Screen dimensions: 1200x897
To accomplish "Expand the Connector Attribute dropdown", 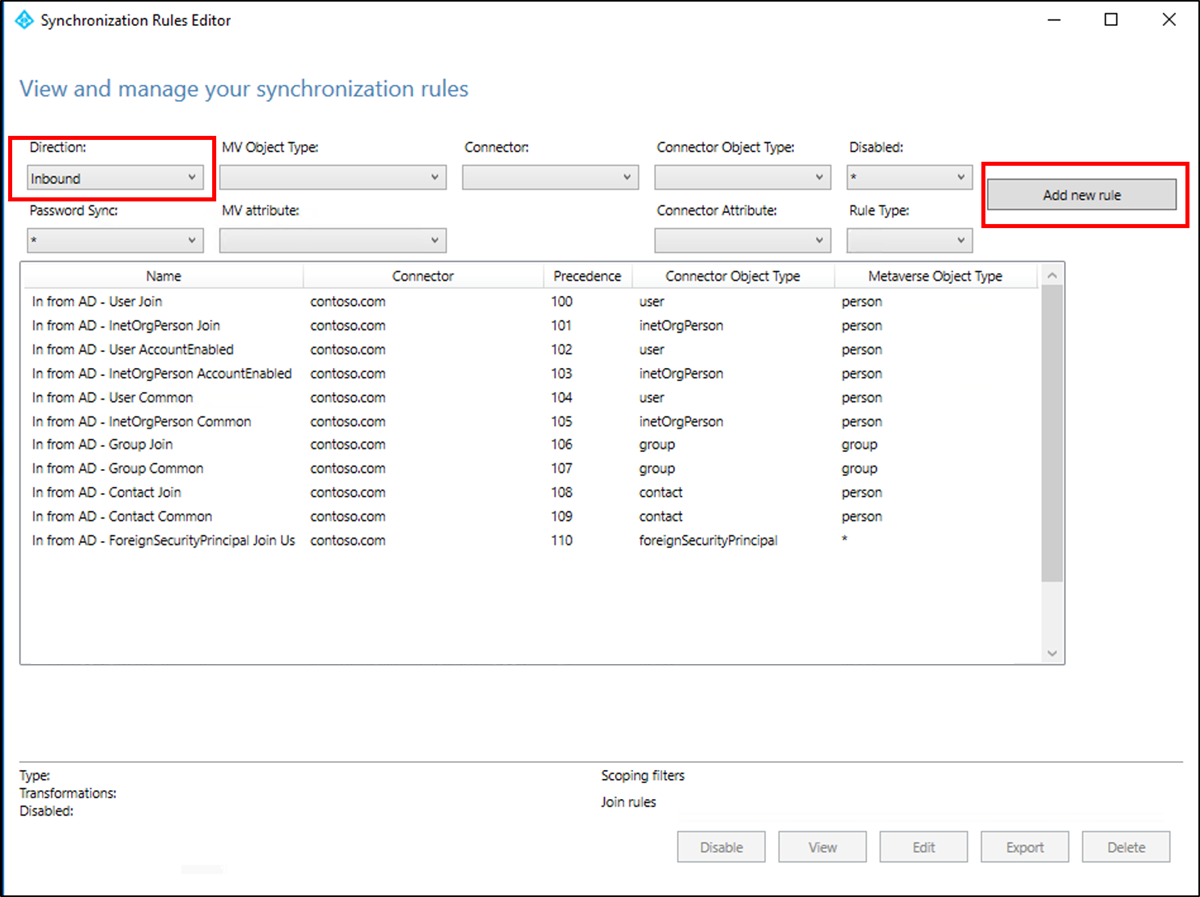I will (x=742, y=241).
